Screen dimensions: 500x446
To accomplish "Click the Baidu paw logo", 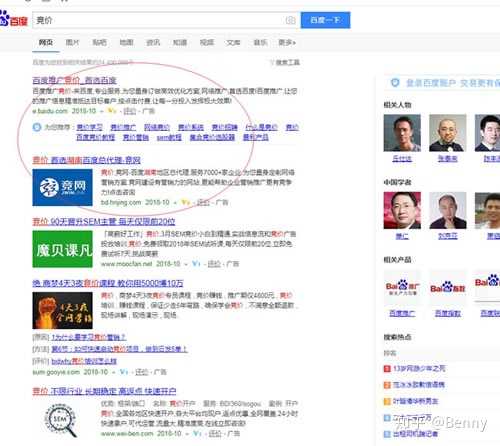I will click(x=13, y=19).
